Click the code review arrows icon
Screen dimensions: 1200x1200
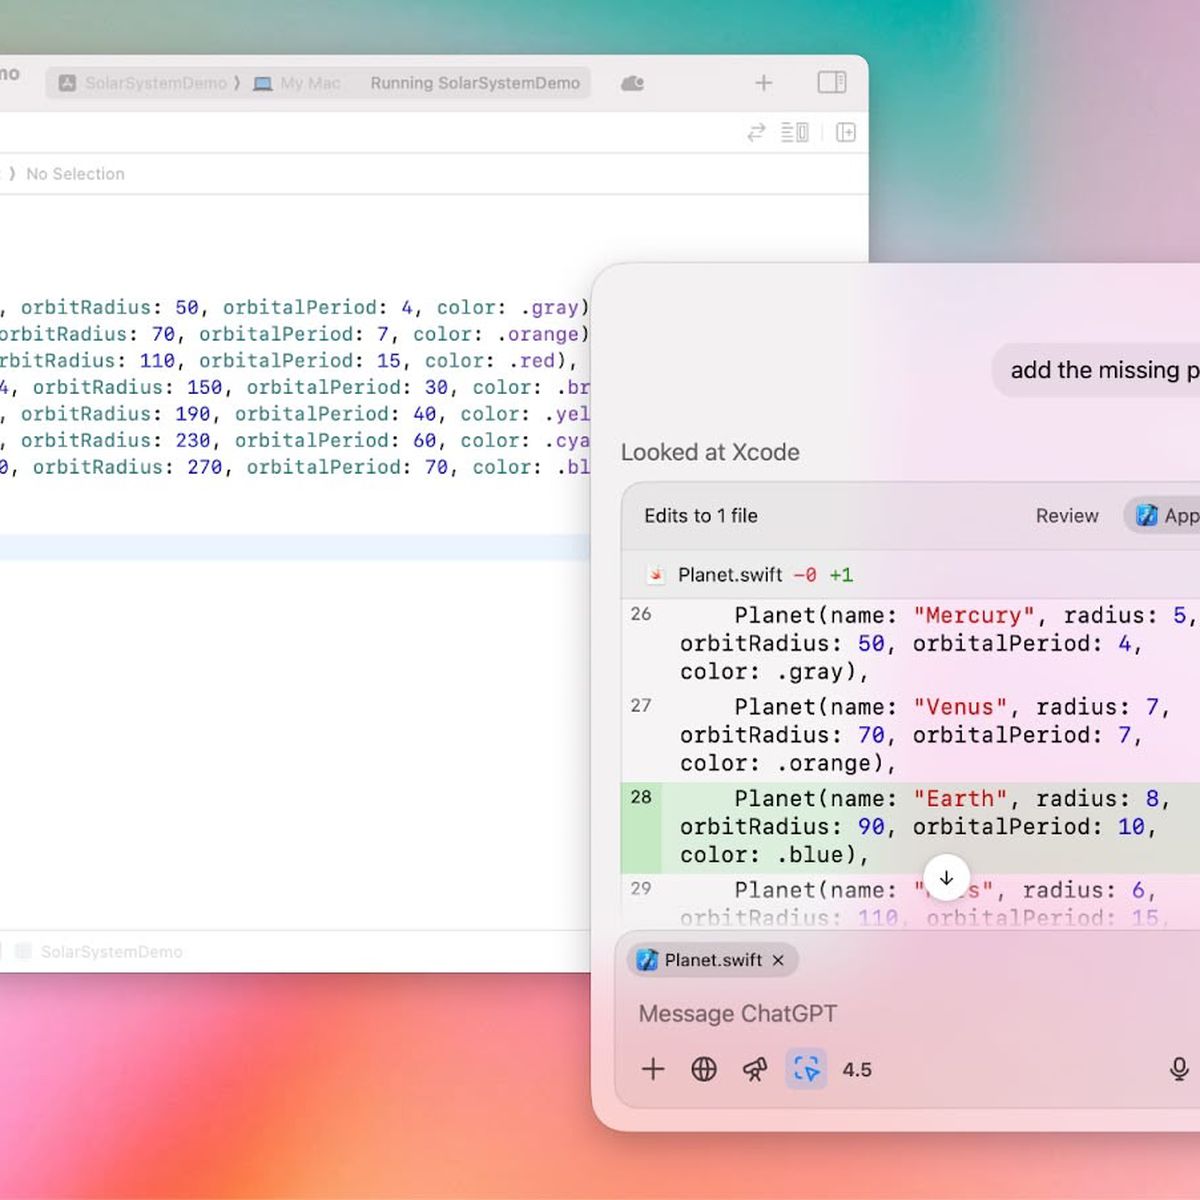tap(756, 132)
